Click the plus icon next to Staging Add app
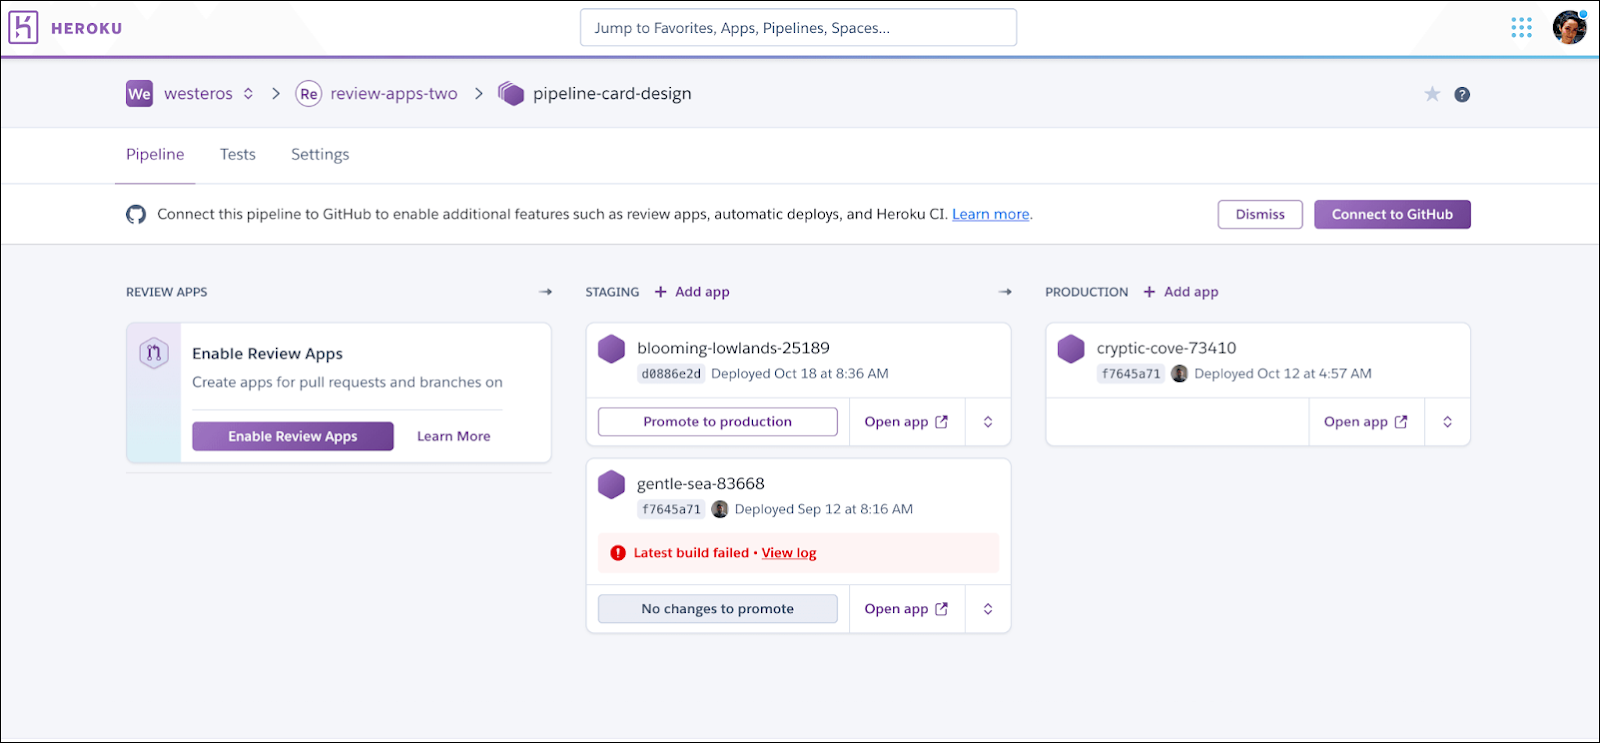Image resolution: width=1600 pixels, height=743 pixels. tap(661, 292)
